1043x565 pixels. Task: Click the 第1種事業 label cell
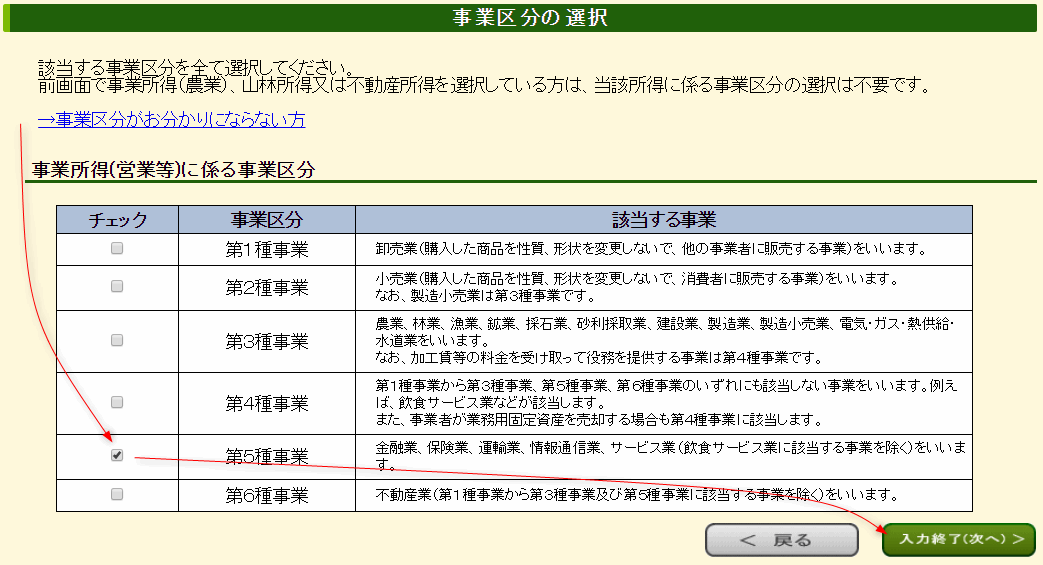[x=266, y=249]
